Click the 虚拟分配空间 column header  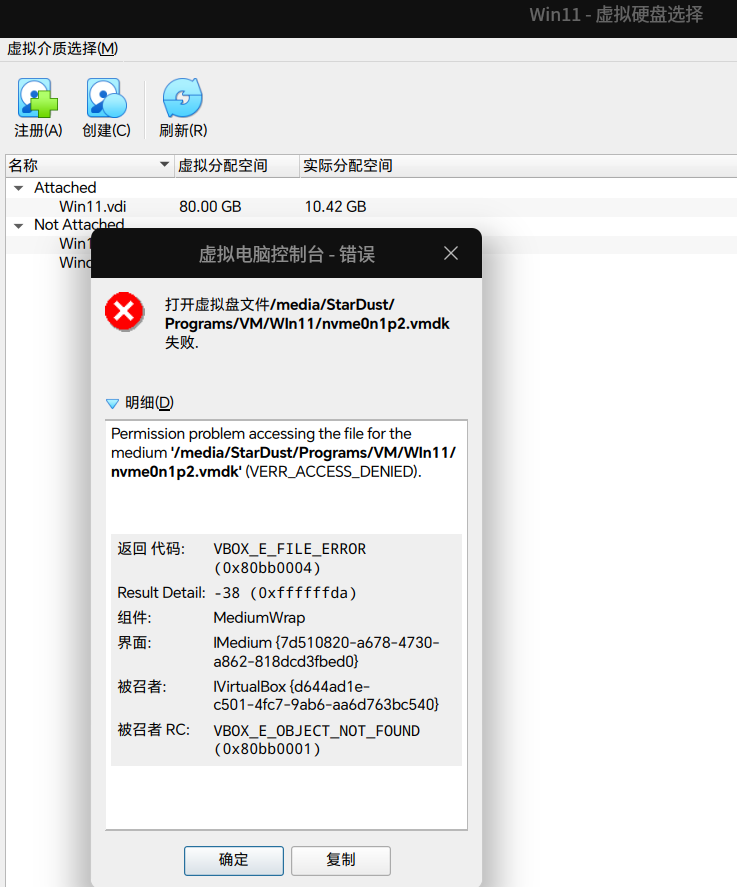pyautogui.click(x=237, y=165)
